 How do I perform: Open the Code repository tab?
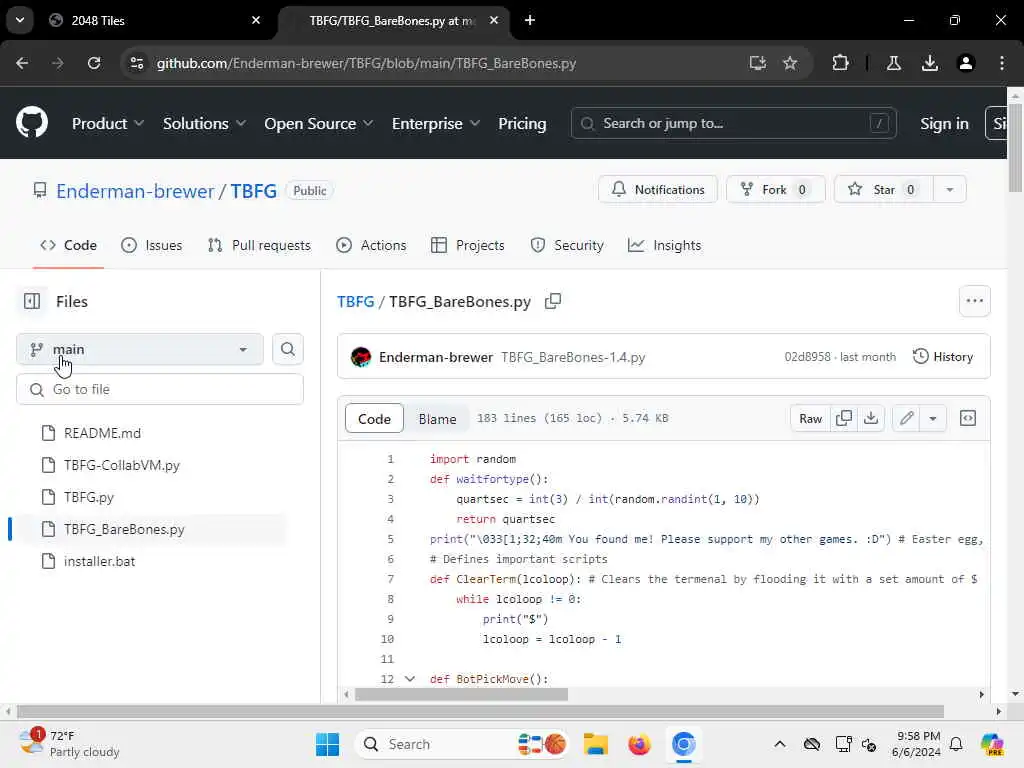point(69,246)
